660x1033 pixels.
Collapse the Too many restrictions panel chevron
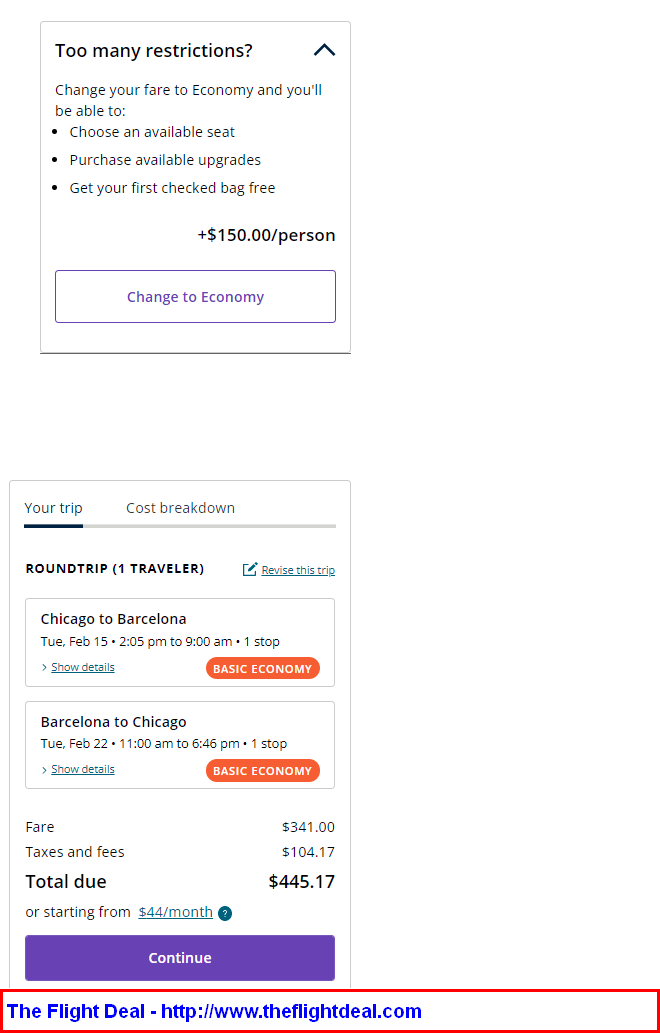coord(324,50)
